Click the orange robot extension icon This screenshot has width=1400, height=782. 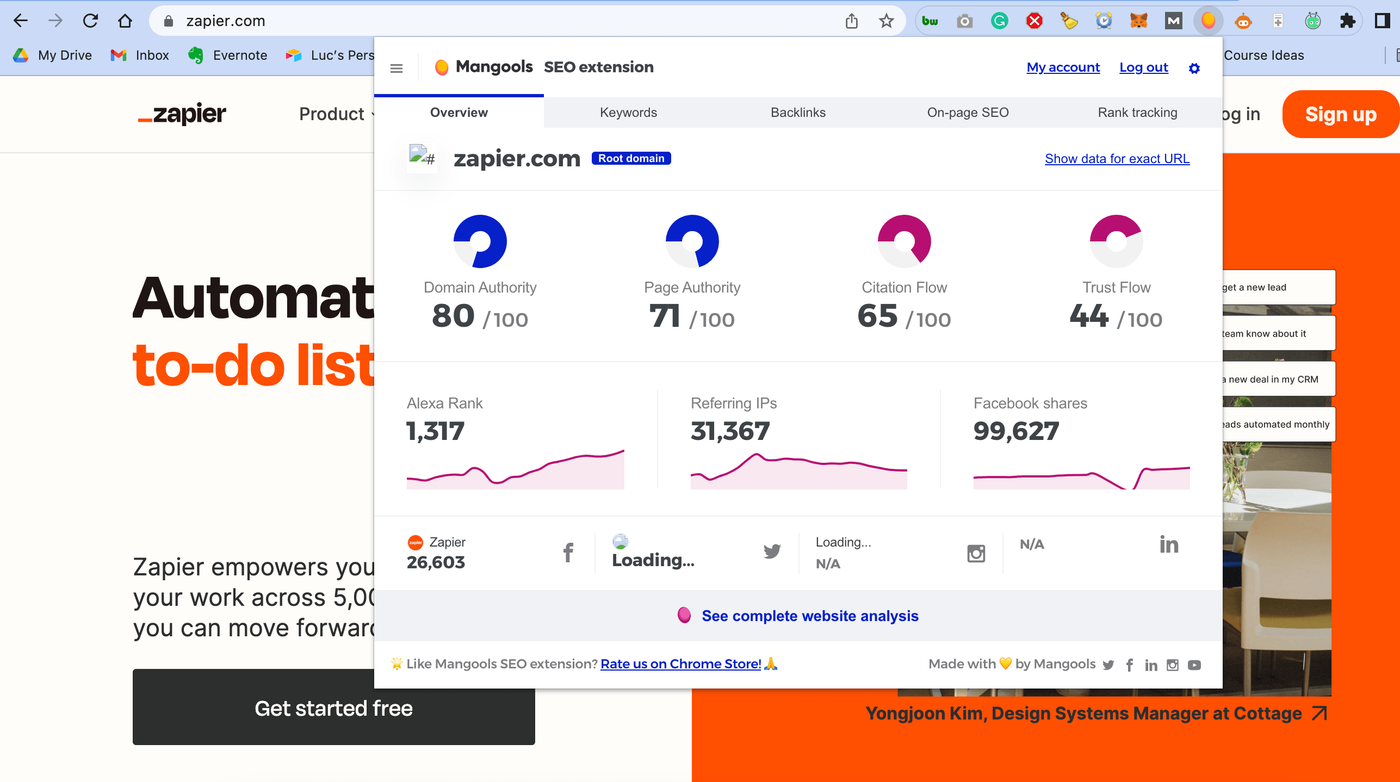click(1243, 20)
